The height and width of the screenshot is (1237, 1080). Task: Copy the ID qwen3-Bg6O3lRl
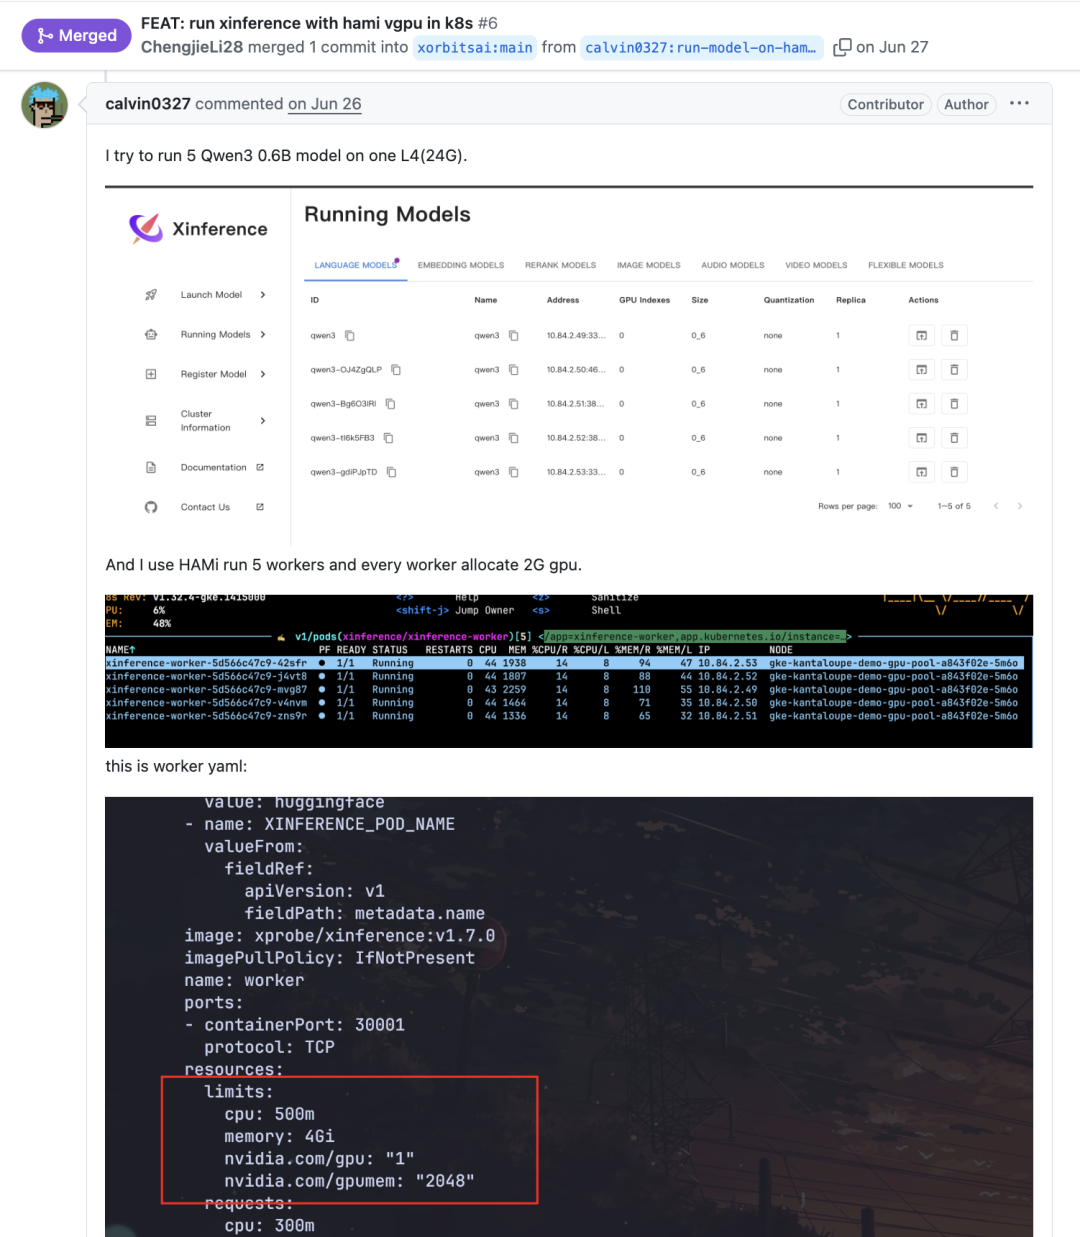click(391, 404)
